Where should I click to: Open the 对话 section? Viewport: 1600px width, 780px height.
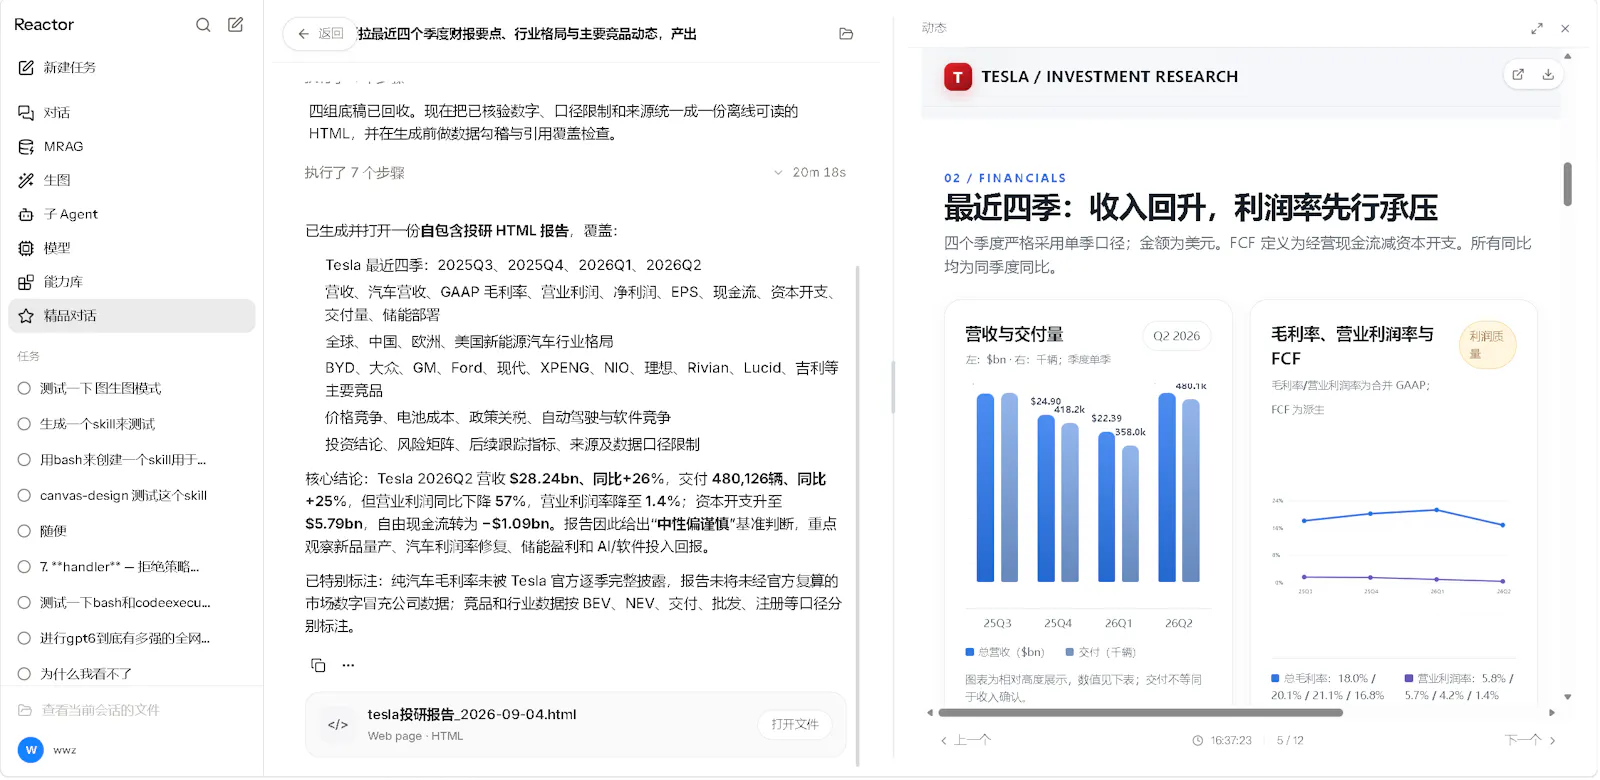[132, 113]
